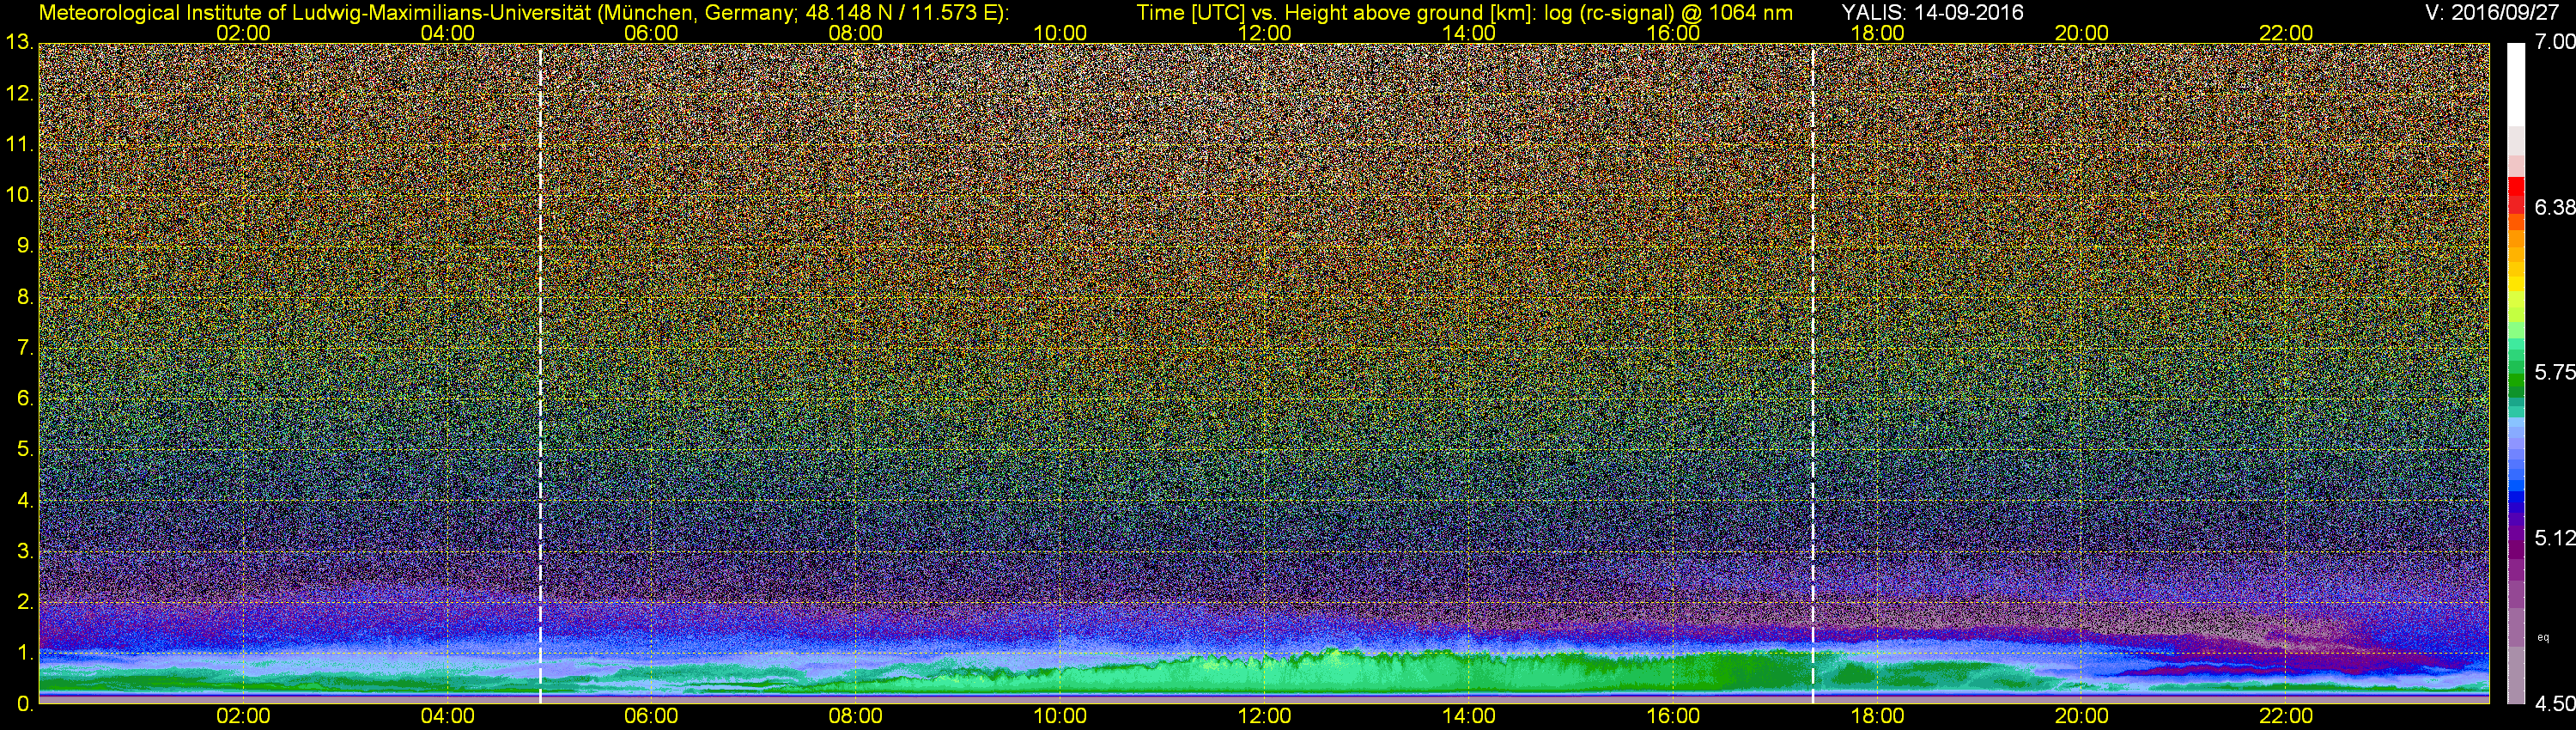Screen dimensions: 2576x730
Task: Click the 02:00 label on the top axis
Action: tap(243, 33)
